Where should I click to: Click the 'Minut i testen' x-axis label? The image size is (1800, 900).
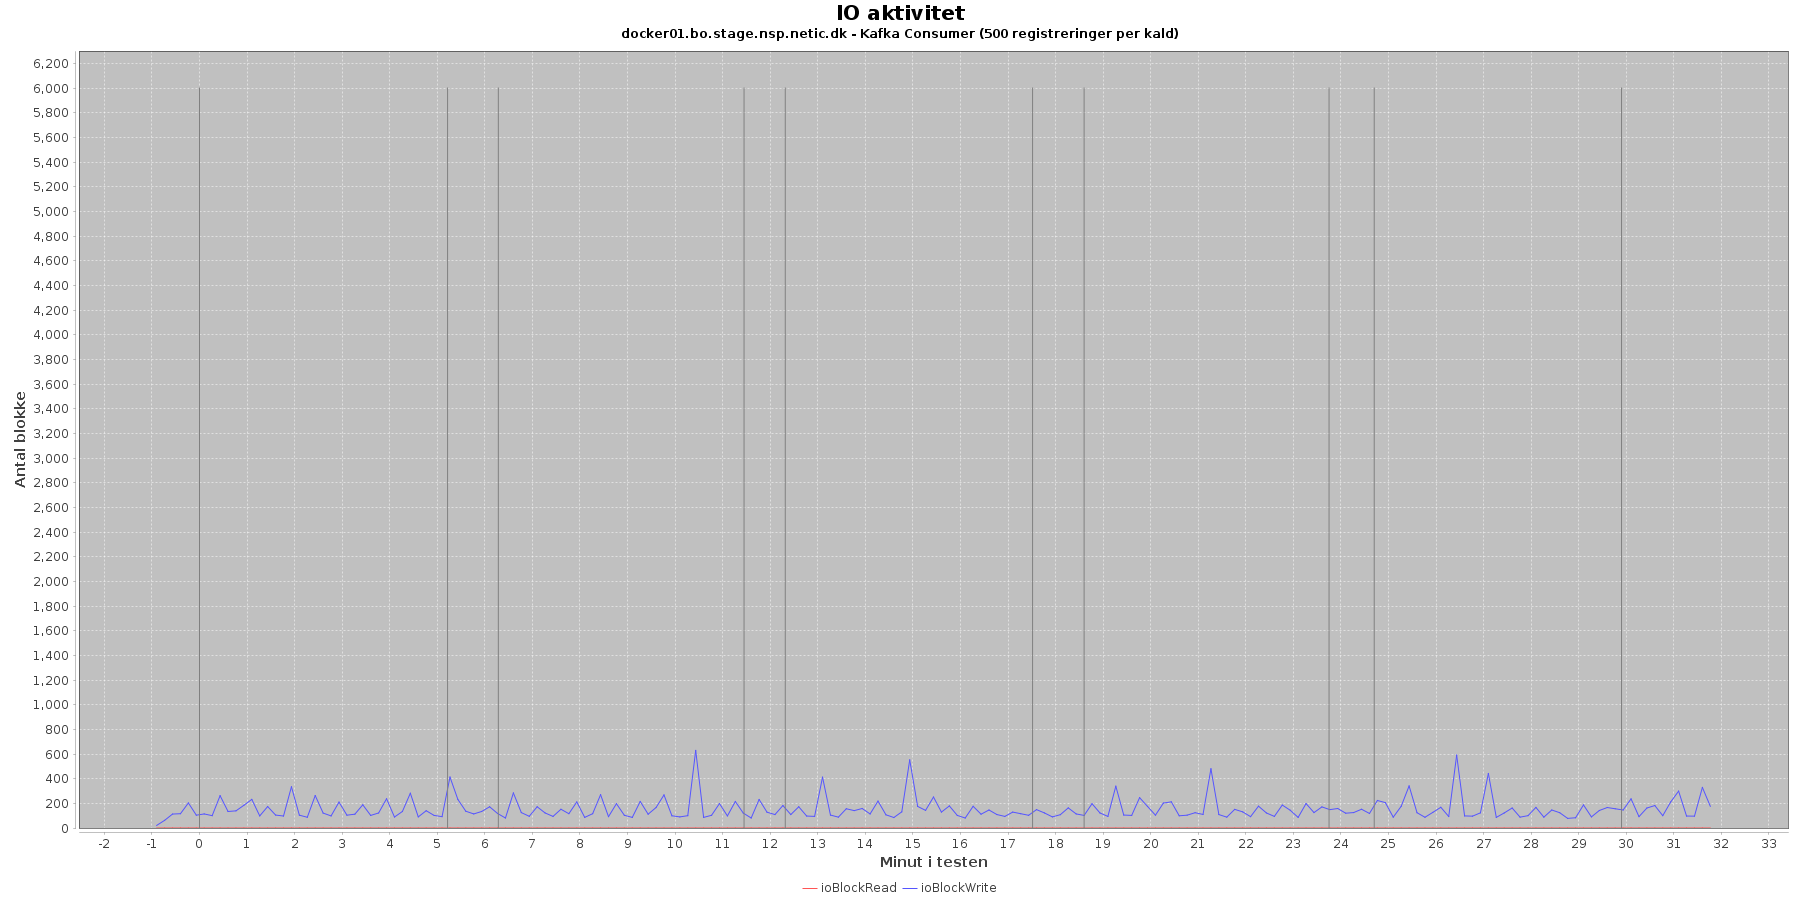click(x=933, y=862)
